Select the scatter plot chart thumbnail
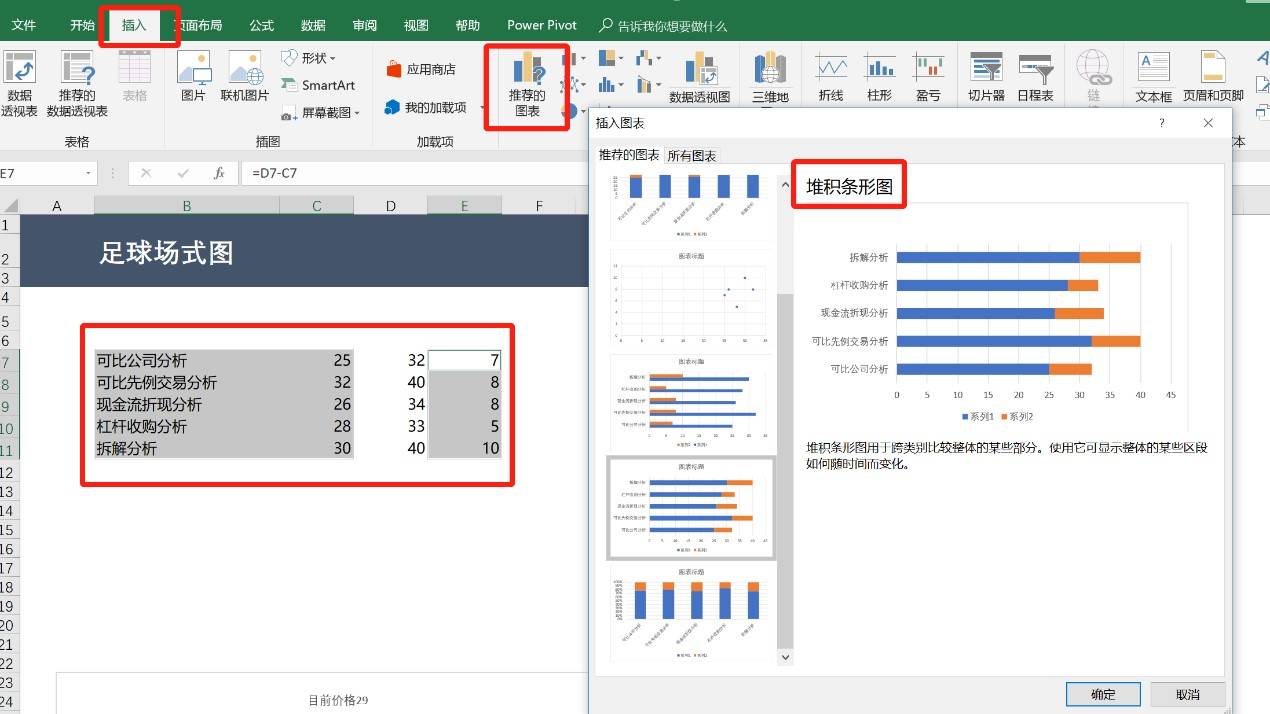 (692, 298)
